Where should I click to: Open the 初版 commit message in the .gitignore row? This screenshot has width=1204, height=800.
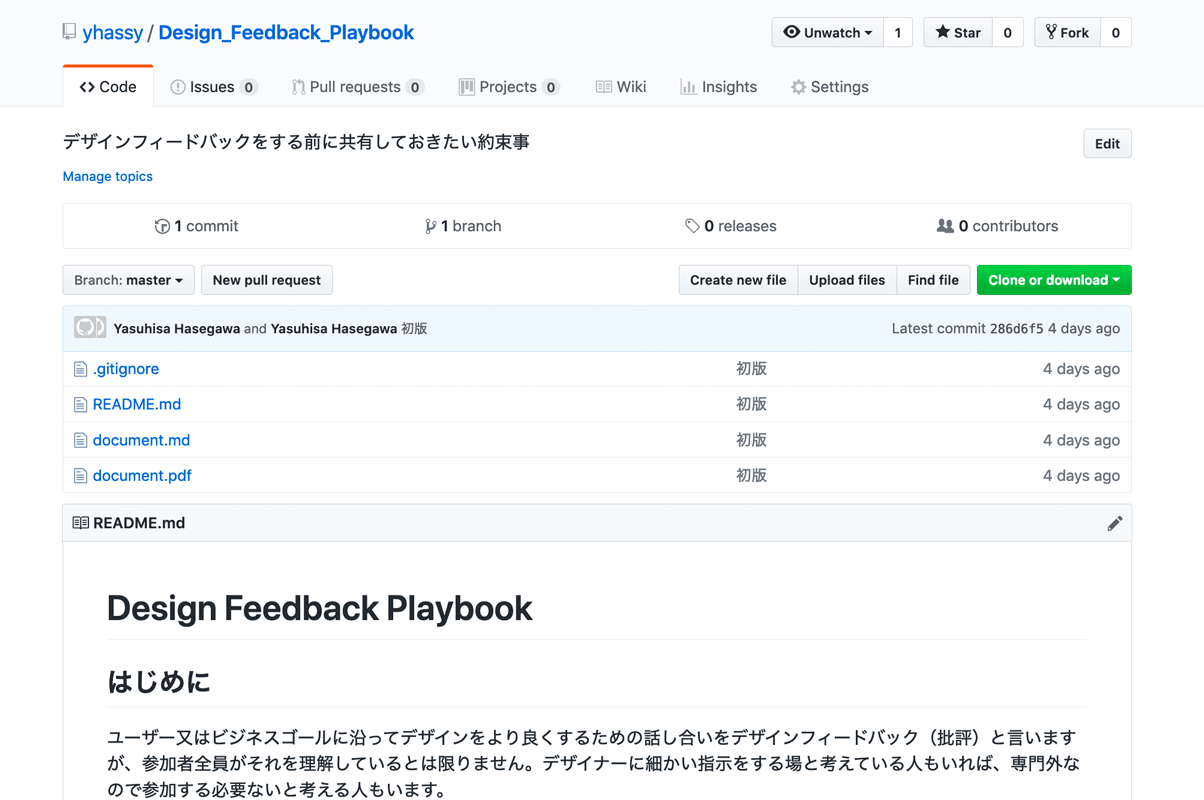pos(751,369)
